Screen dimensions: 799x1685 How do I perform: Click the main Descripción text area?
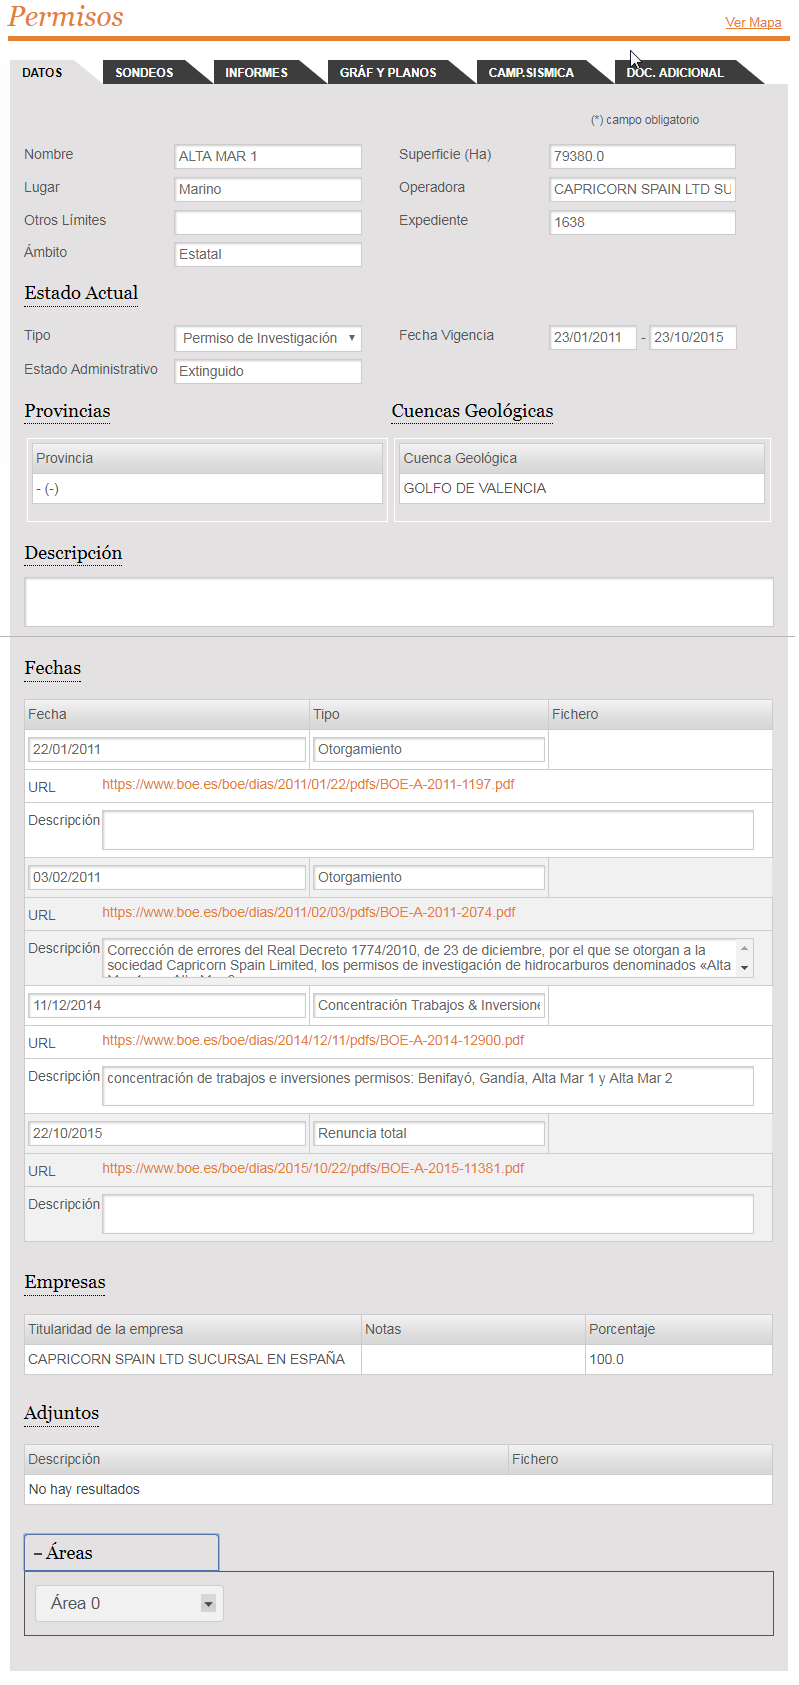point(399,602)
